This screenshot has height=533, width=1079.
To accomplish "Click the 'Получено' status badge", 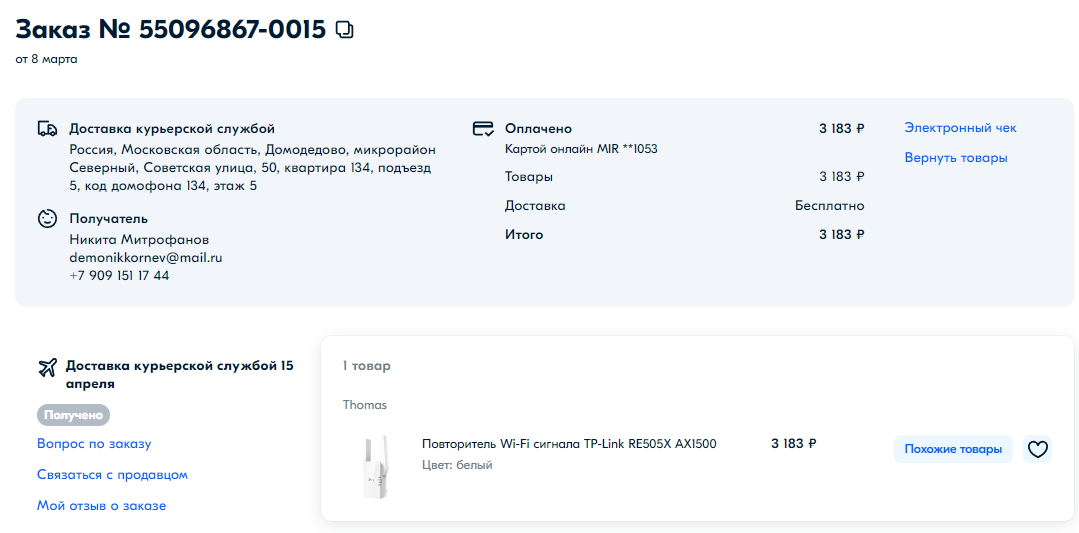I will coord(73,415).
